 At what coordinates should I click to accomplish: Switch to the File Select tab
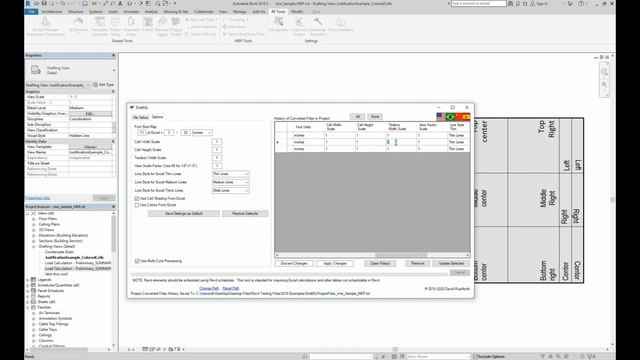140,117
